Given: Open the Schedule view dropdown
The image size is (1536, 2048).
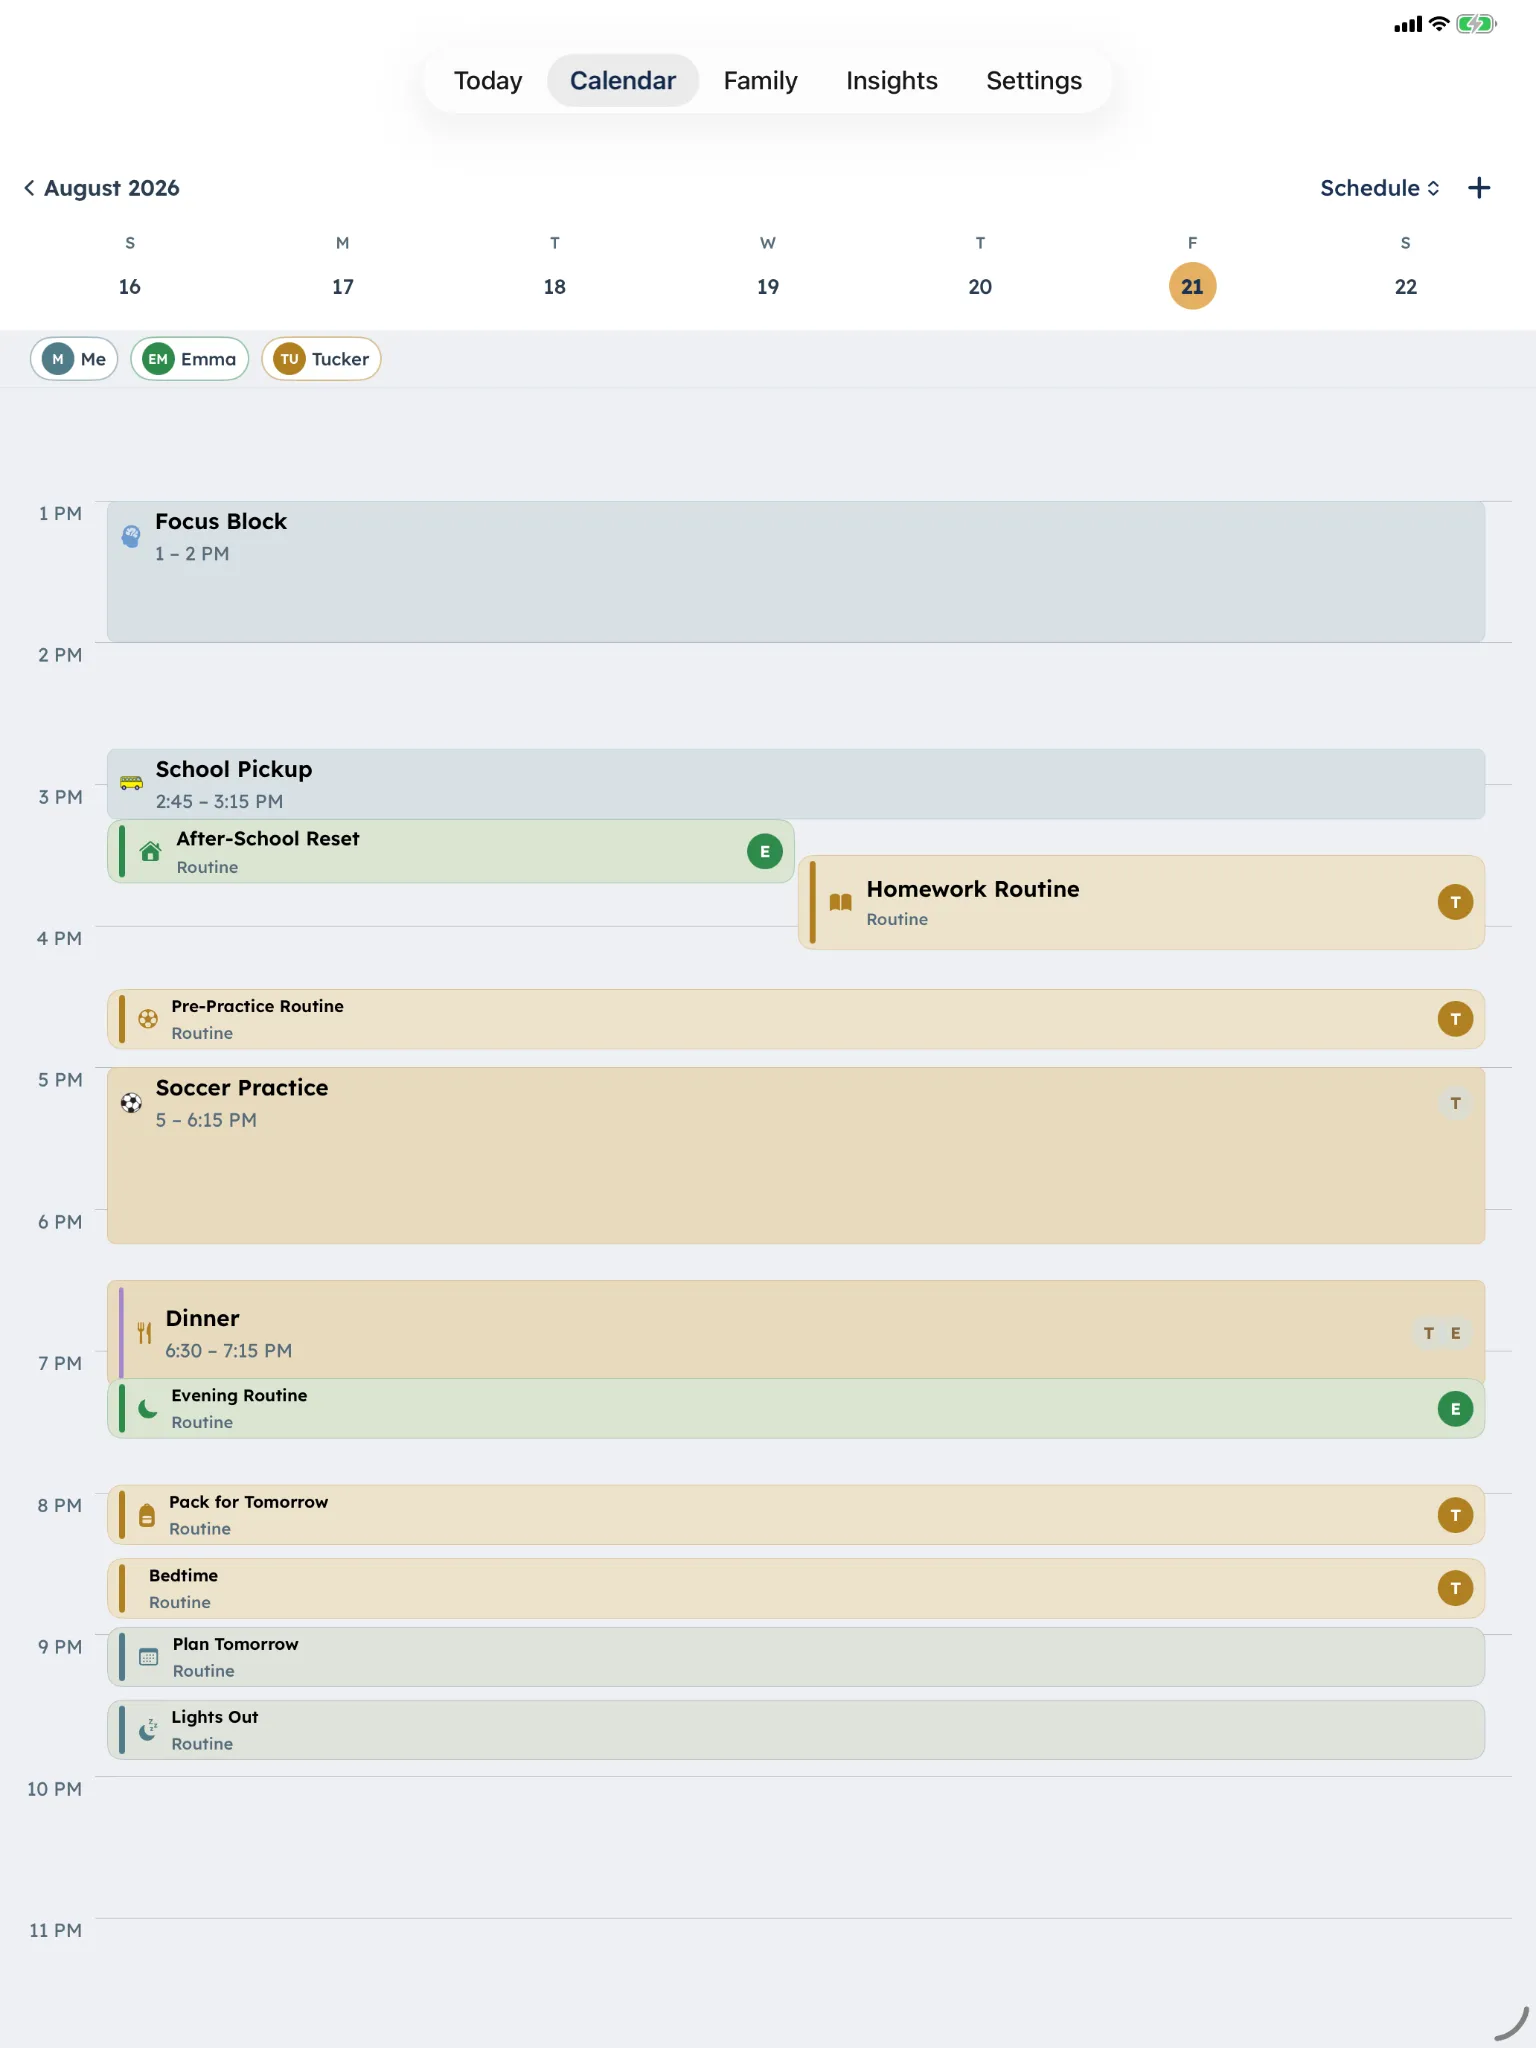Looking at the screenshot, I should (1380, 188).
